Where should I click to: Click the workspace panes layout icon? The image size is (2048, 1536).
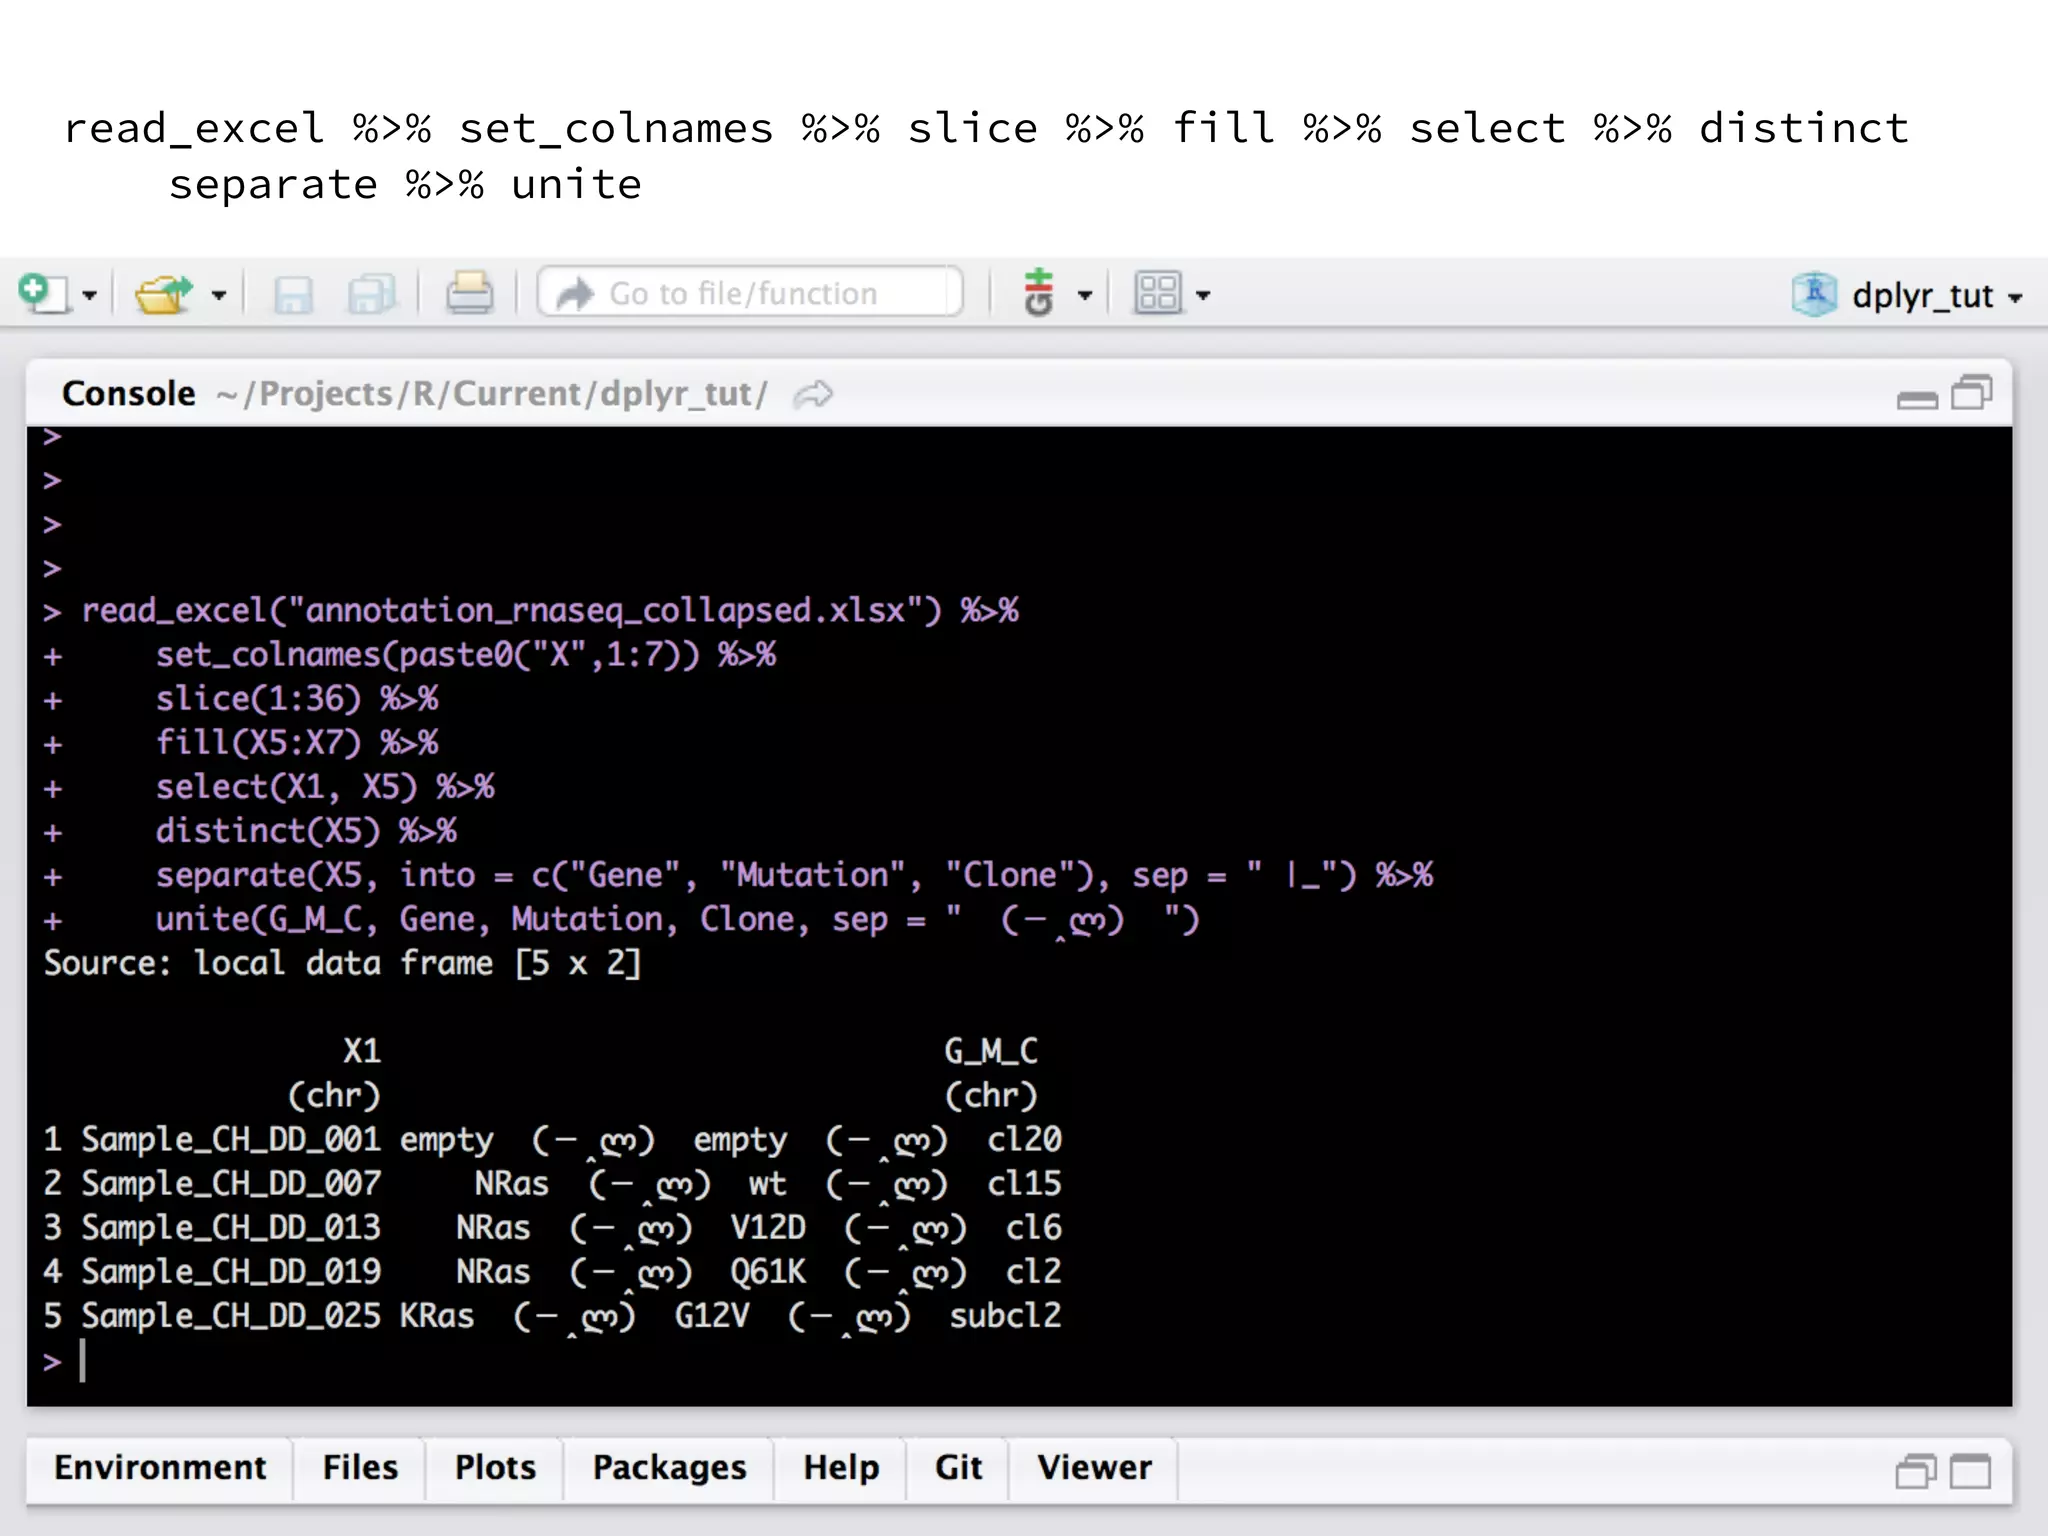pos(1158,293)
